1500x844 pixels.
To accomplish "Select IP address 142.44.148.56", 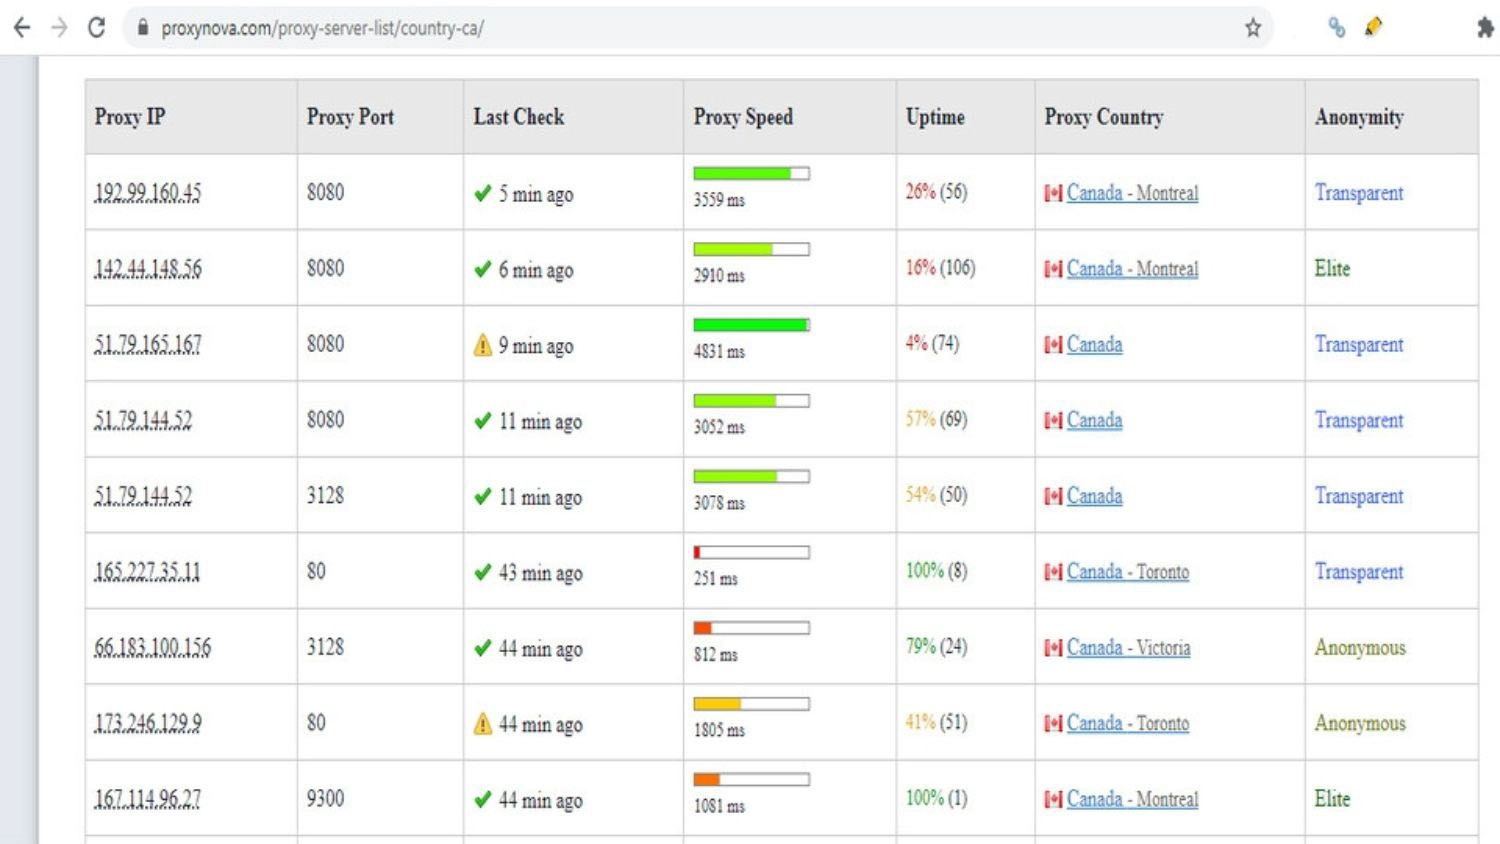I will (148, 268).
